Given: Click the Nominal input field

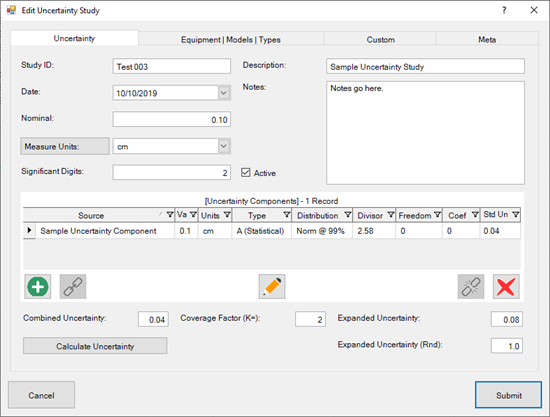Looking at the screenshot, I should pos(172,119).
